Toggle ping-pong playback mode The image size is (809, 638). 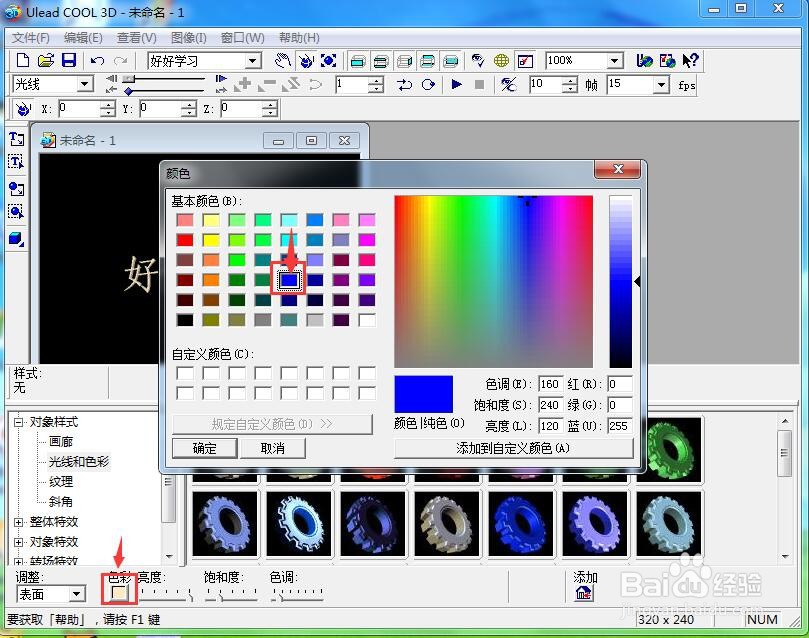tap(404, 84)
